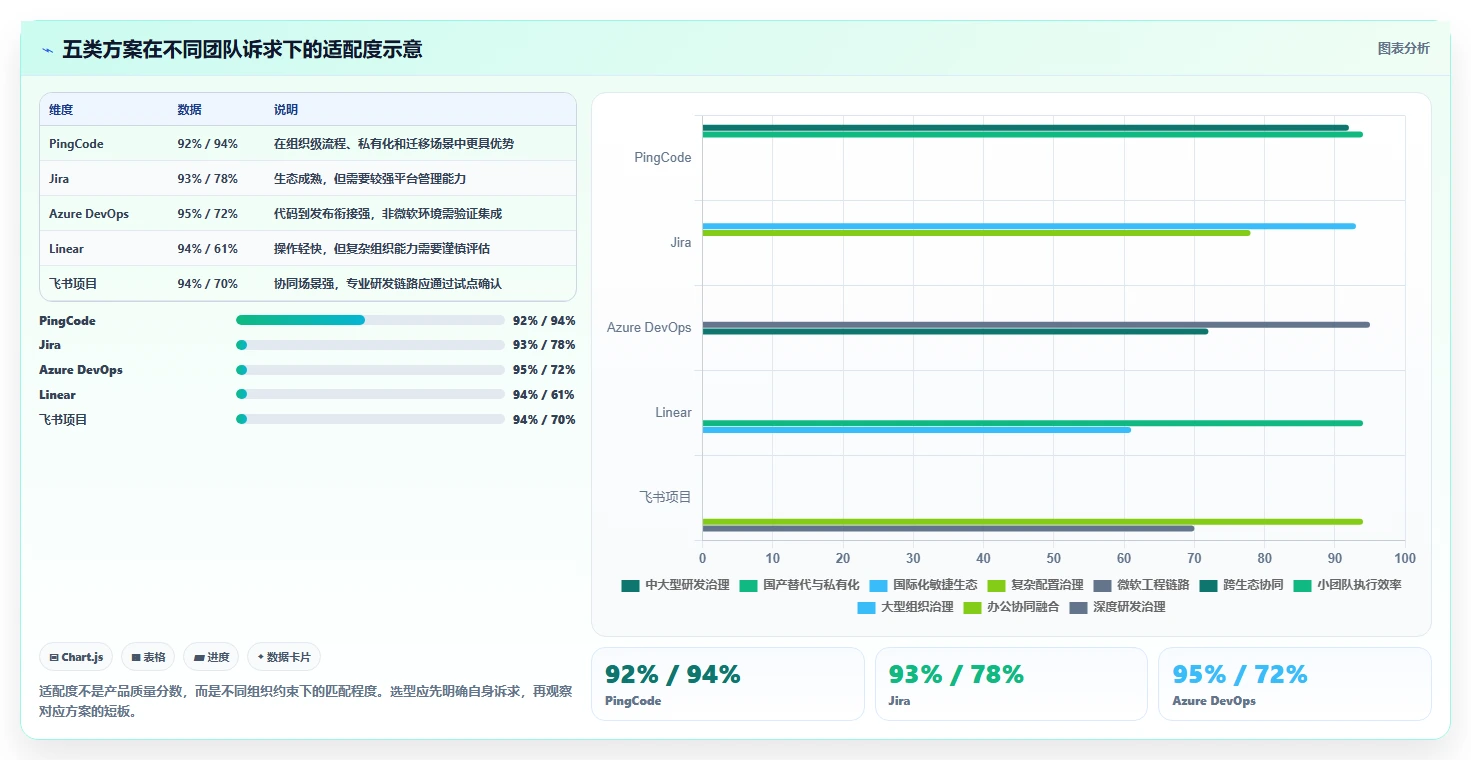This screenshot has width=1471, height=760.
Task: Click the table cell reading 95% / 72%
Action: 207,214
